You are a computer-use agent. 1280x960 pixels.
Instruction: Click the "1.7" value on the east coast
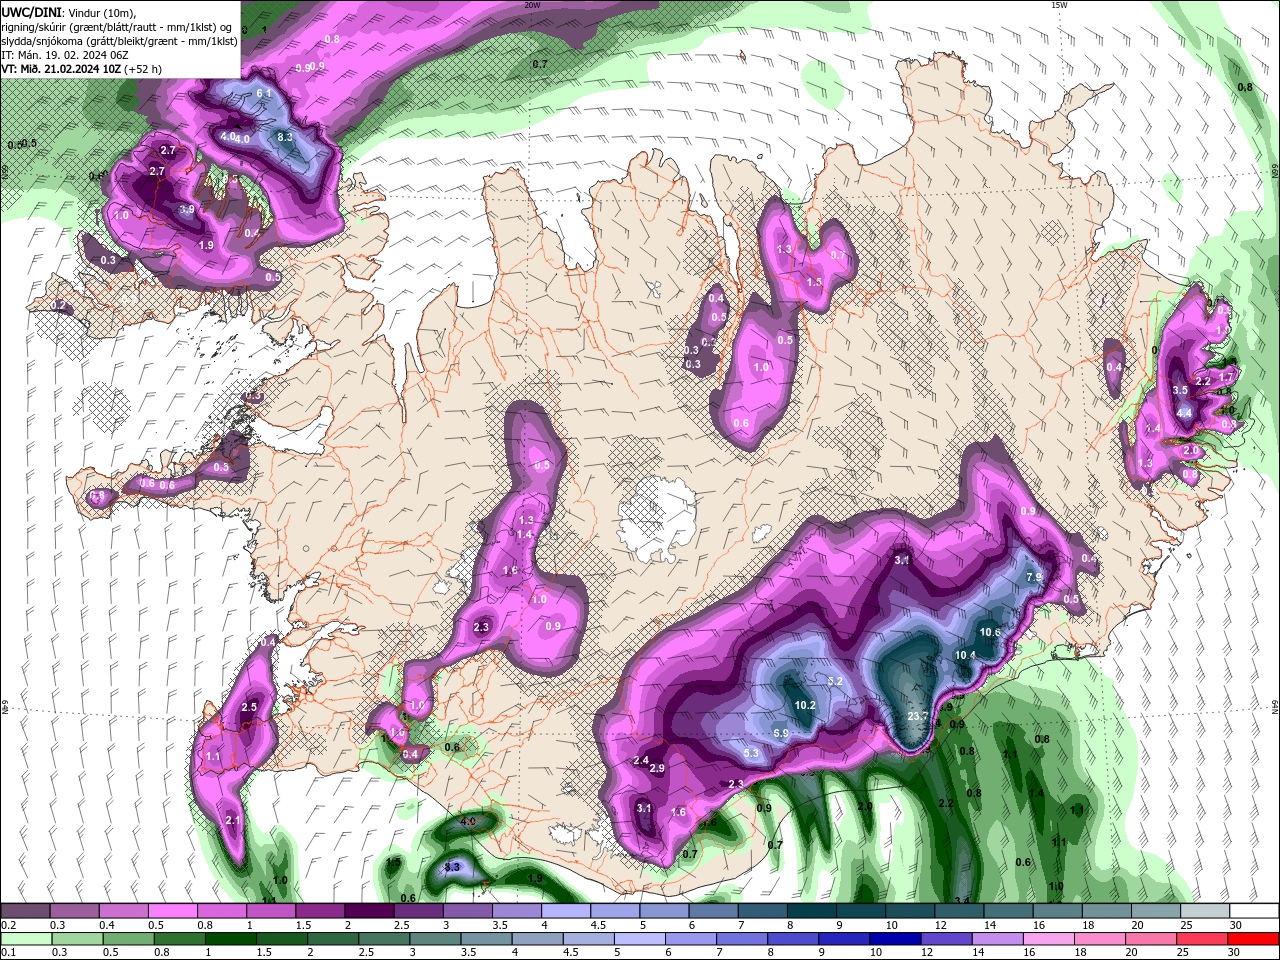pos(1228,375)
